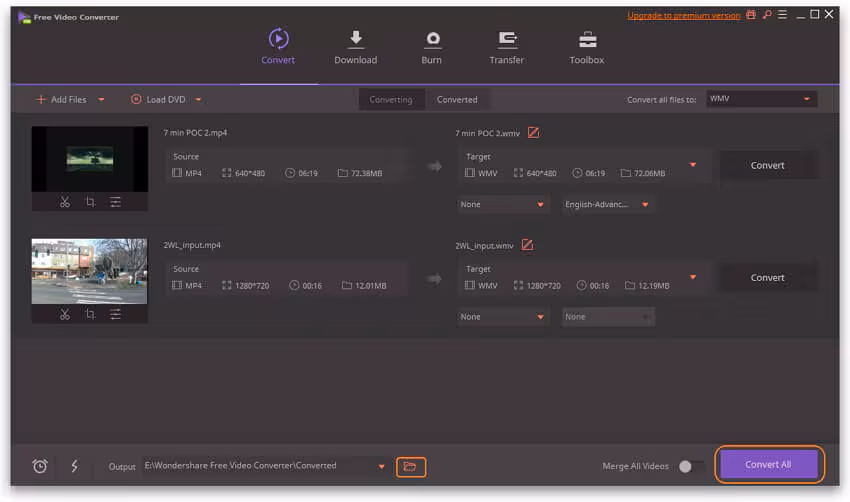Open English-Advanc... audio track dropdown
Screen dimensions: 850x502
(x=607, y=204)
